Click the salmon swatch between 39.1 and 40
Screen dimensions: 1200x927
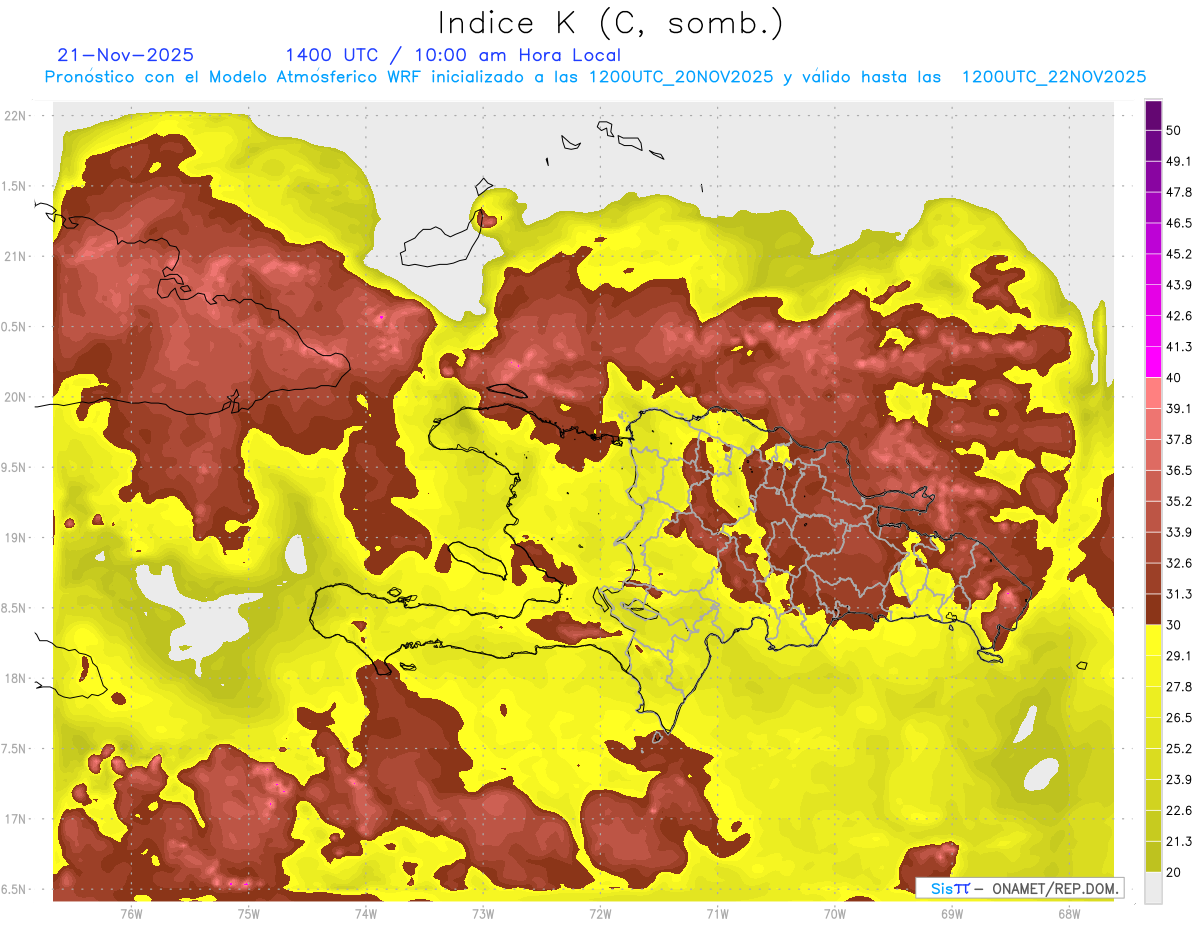click(1153, 393)
